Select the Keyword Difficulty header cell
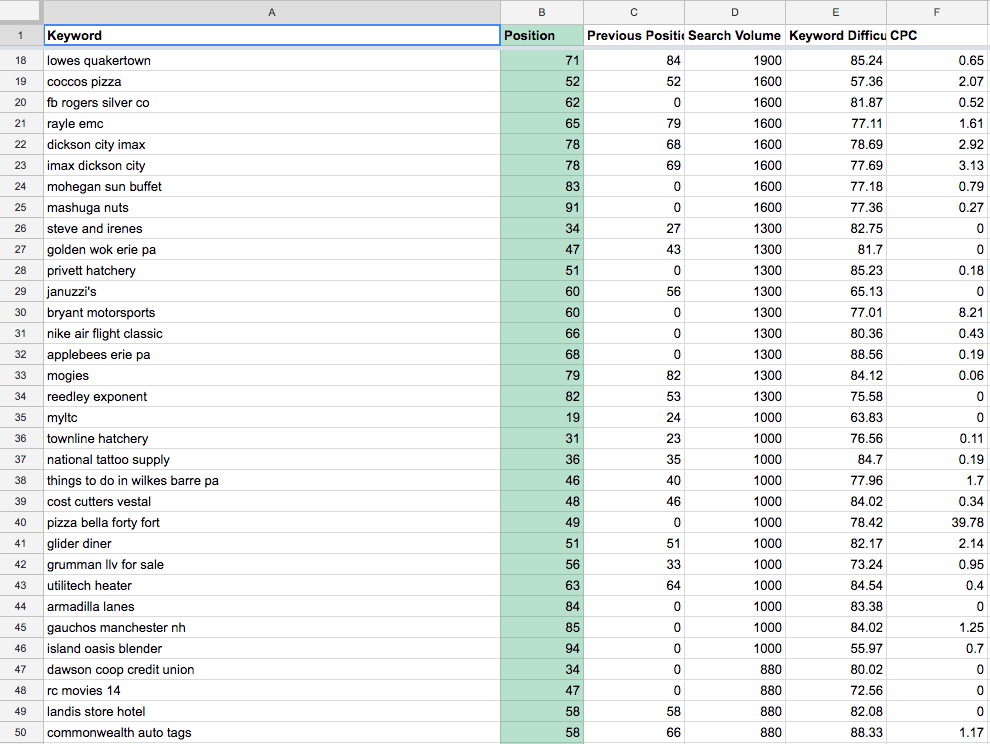The width and height of the screenshot is (990, 744). point(835,34)
